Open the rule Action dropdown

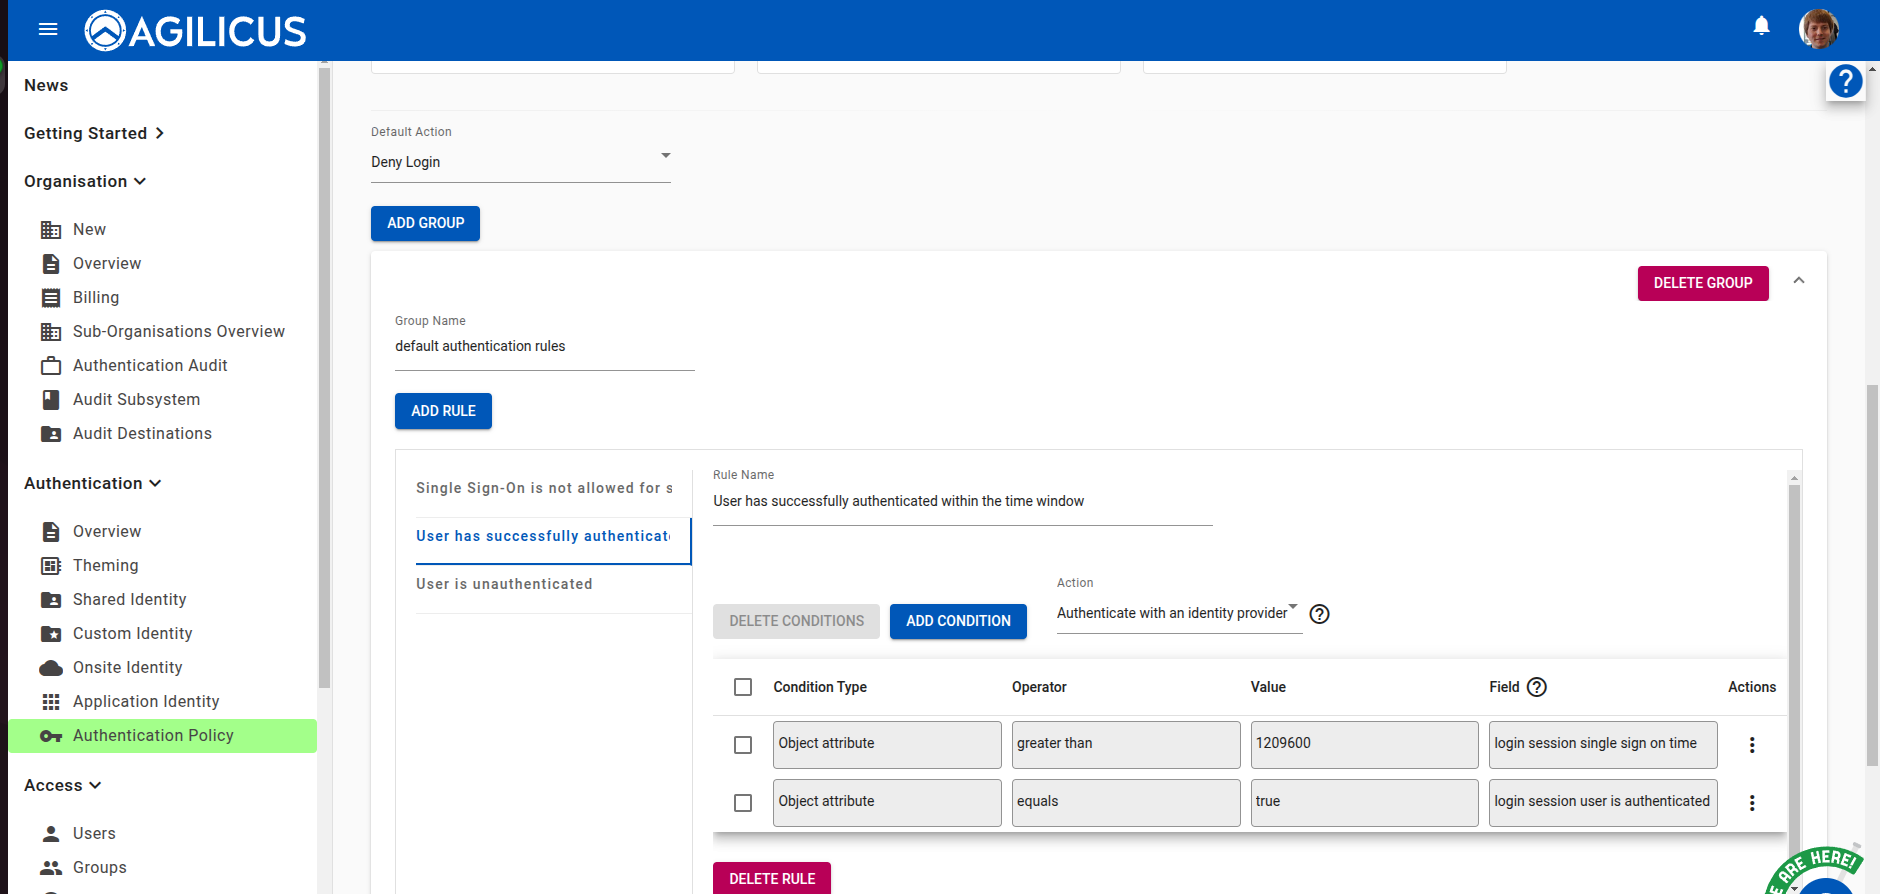click(1177, 614)
